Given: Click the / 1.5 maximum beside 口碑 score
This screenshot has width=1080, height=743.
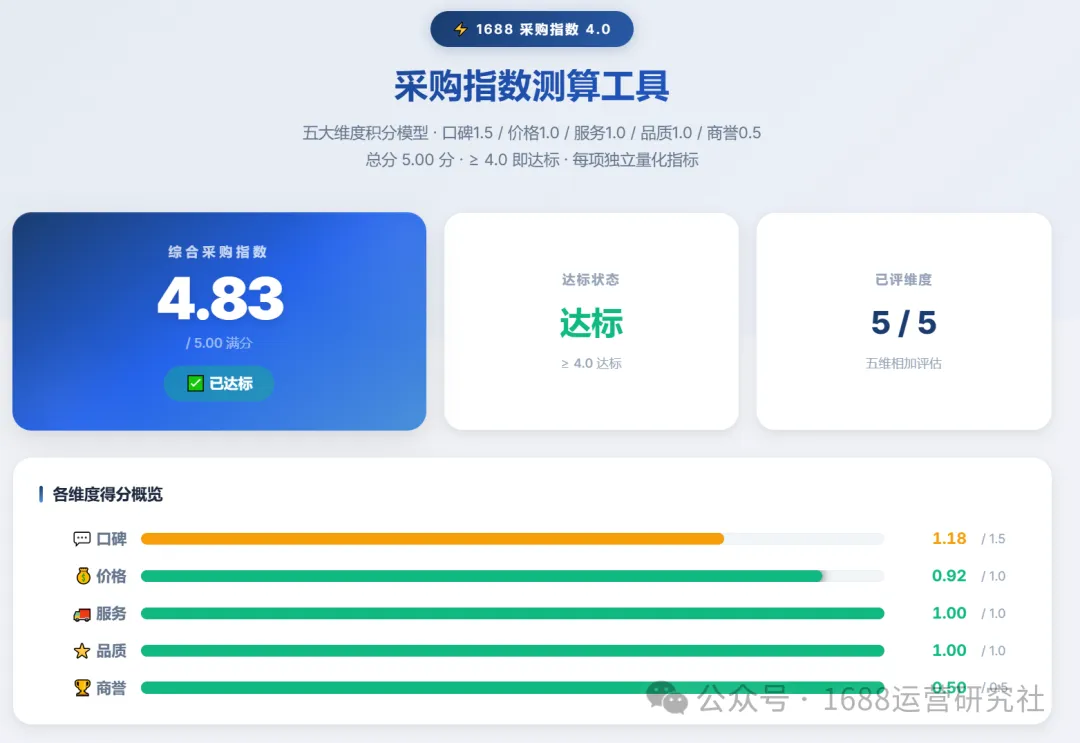Looking at the screenshot, I should click(993, 539).
